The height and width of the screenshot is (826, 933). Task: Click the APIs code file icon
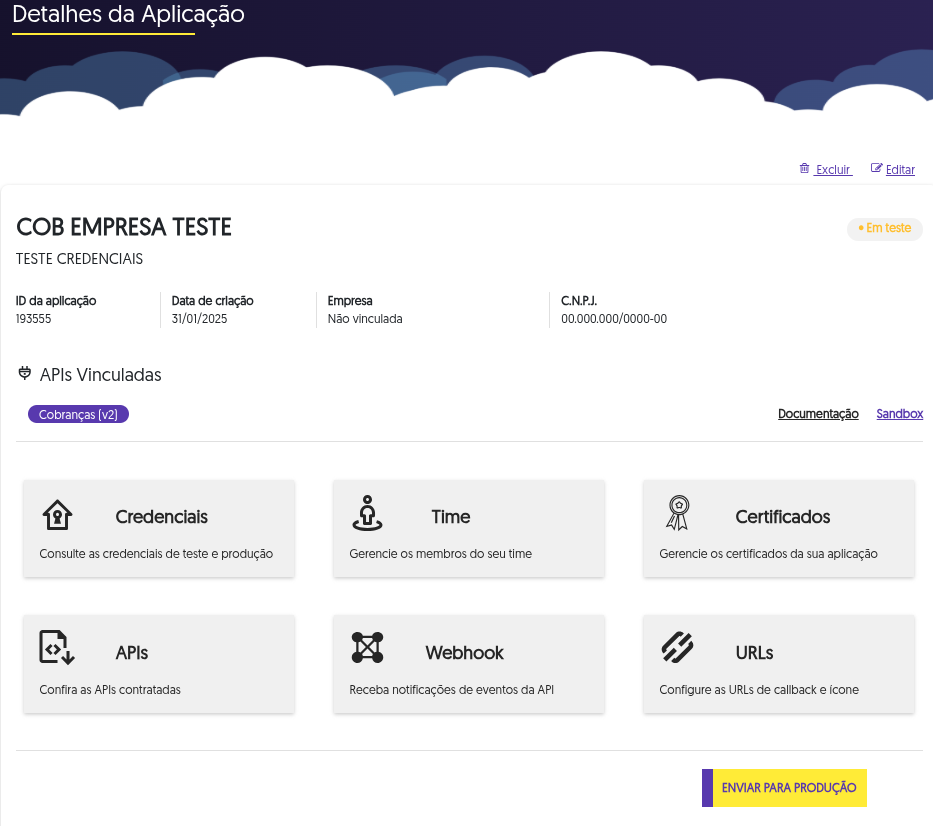(x=57, y=647)
